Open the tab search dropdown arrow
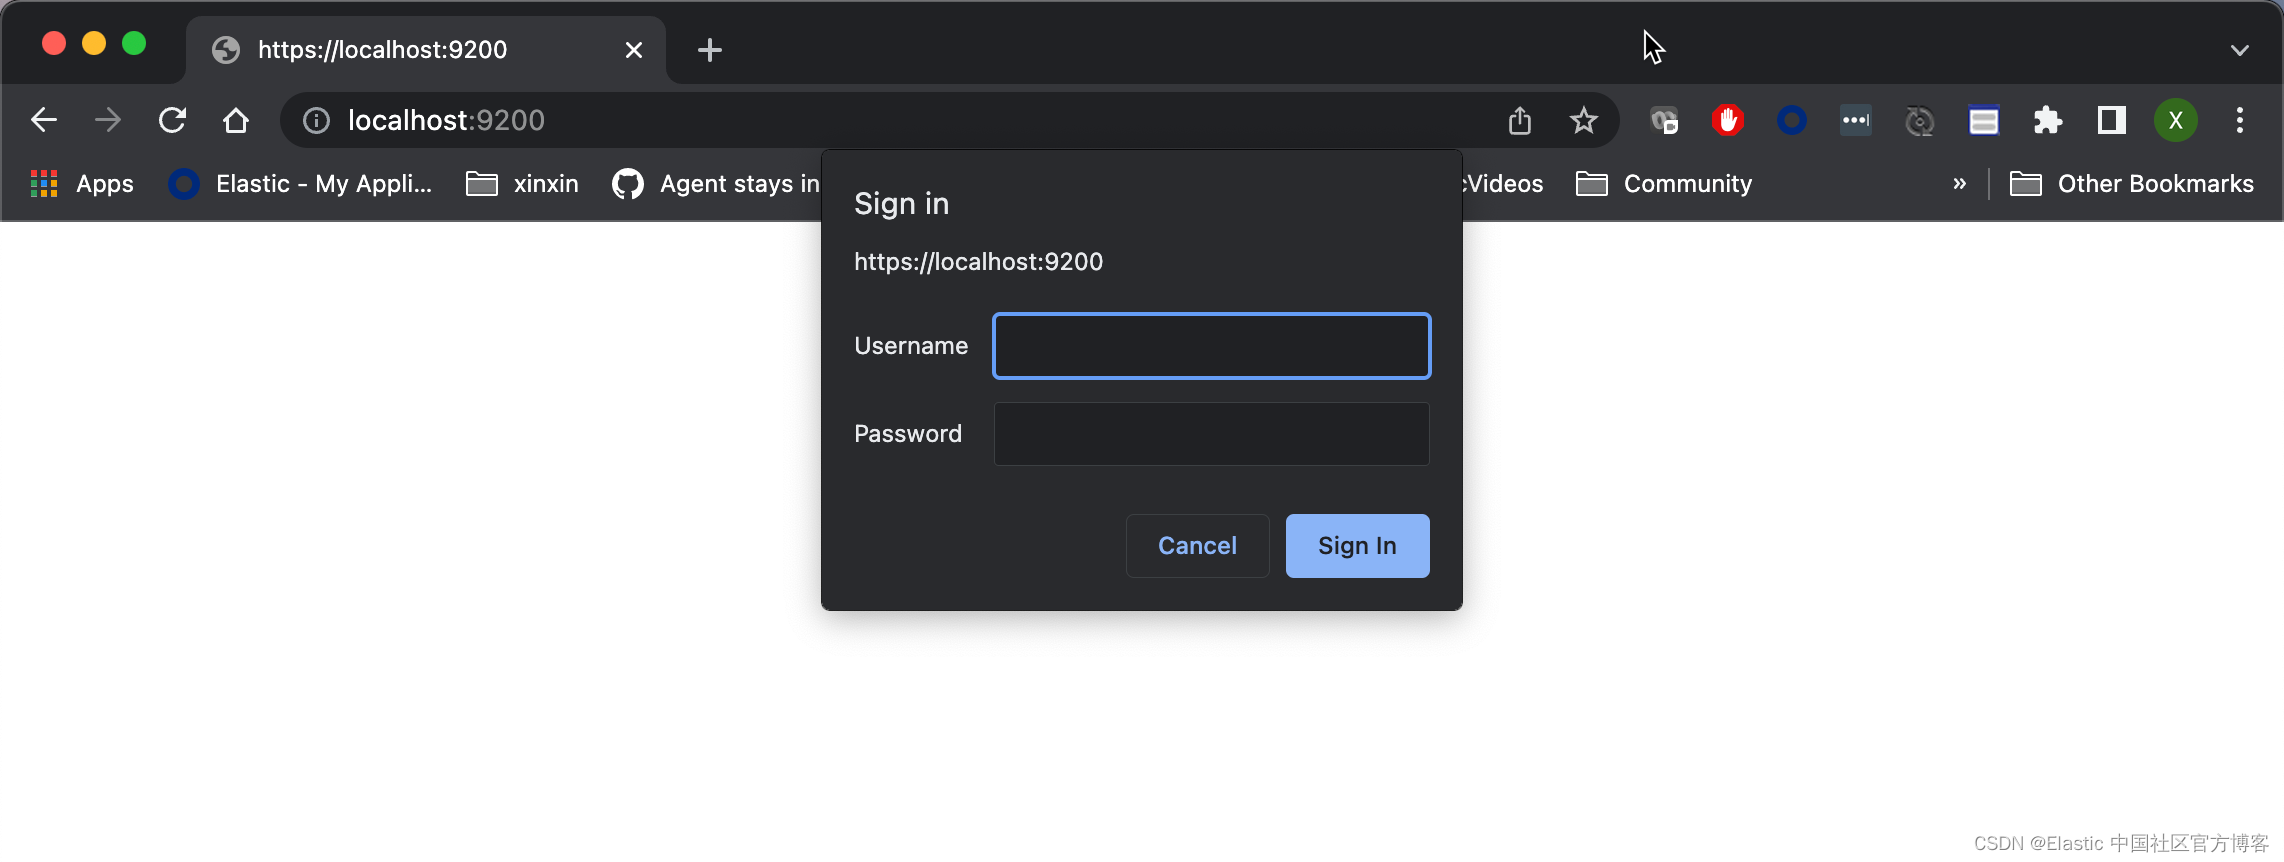Image resolution: width=2284 pixels, height=862 pixels. [x=2239, y=50]
